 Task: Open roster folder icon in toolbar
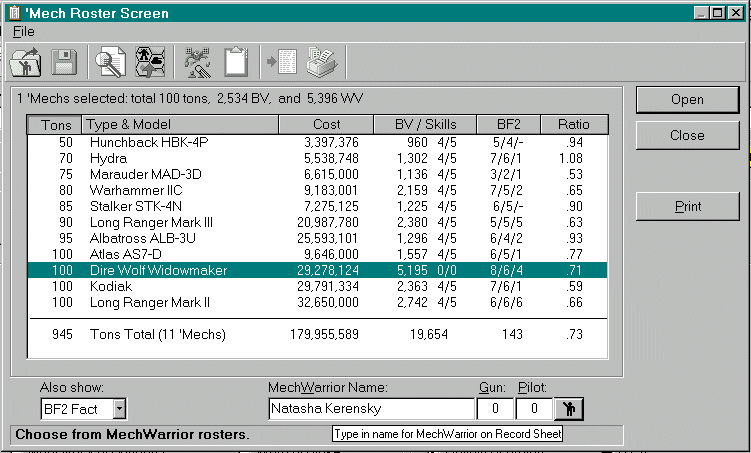25,62
